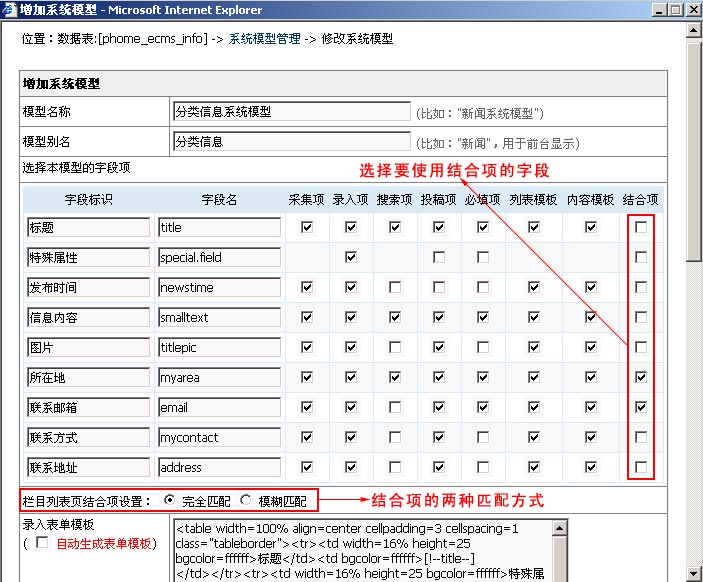
Task: Click the Internet Explorer icon in title bar
Action: (x=9, y=10)
